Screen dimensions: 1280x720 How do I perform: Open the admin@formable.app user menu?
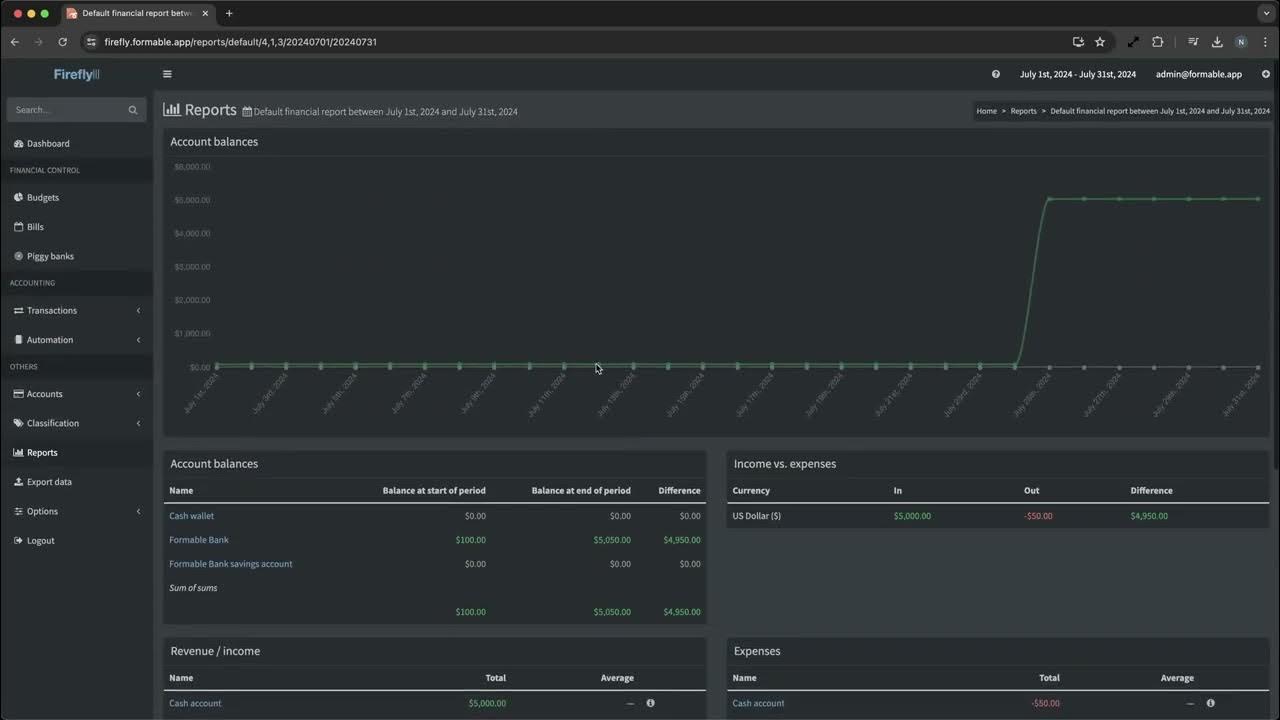pyautogui.click(x=1198, y=74)
